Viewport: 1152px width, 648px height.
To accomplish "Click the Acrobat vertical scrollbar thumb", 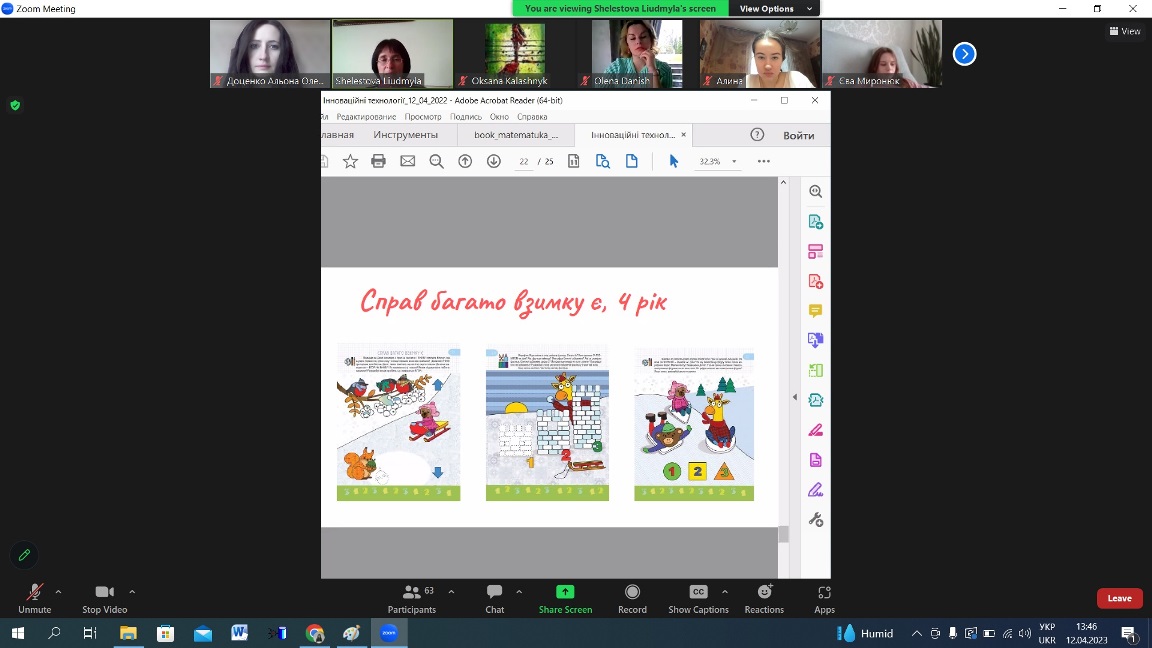I will (783, 534).
